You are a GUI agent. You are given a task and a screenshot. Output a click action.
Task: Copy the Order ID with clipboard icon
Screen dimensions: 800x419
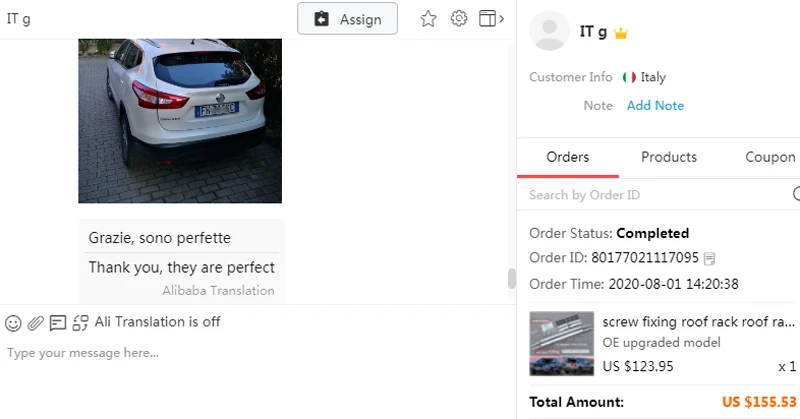[709, 259]
